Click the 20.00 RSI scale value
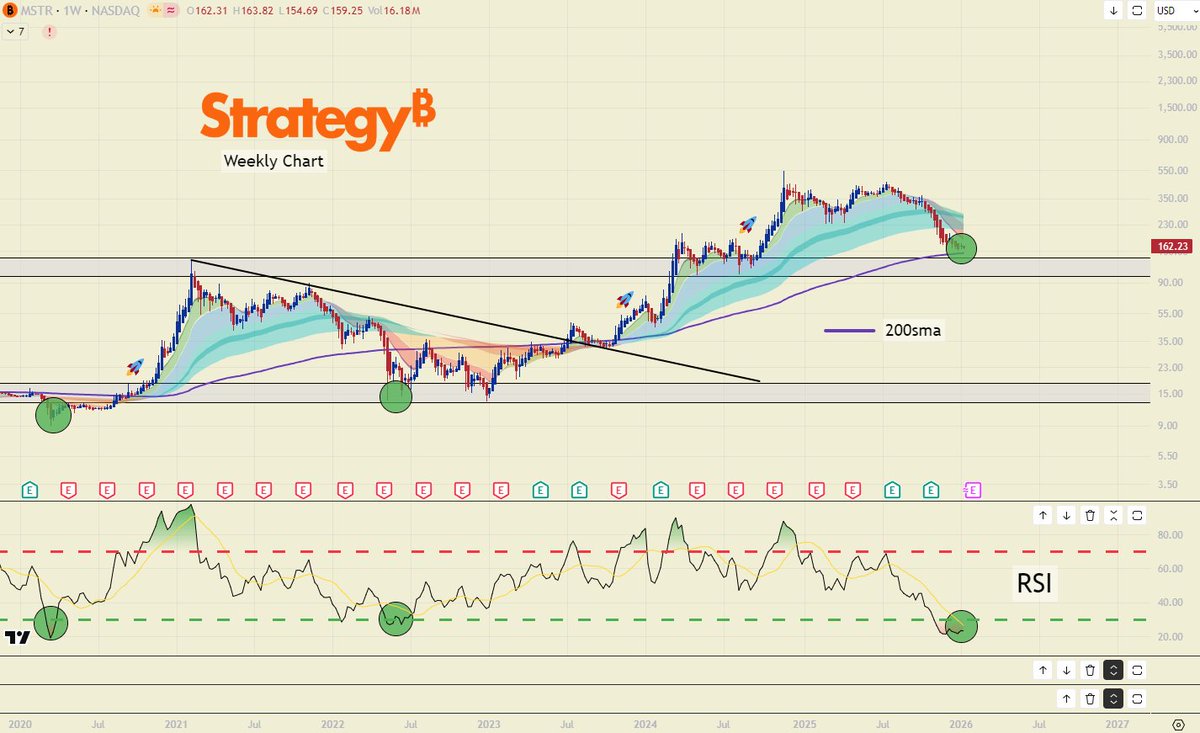This screenshot has width=1200, height=733. point(1171,637)
